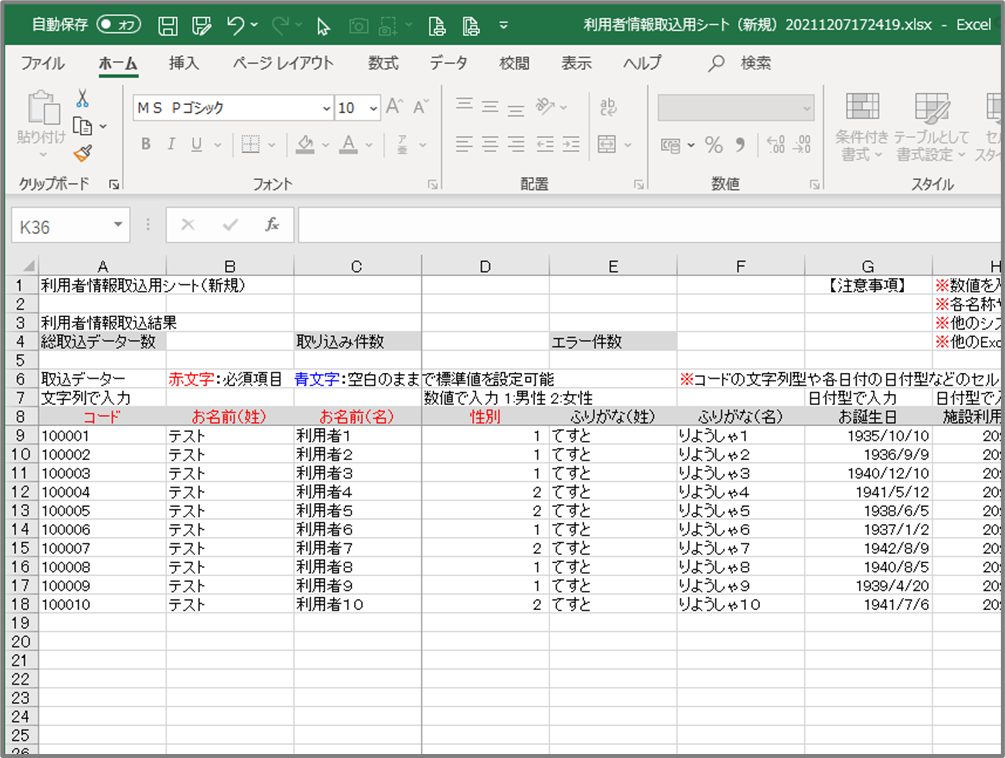Image resolution: width=1005 pixels, height=758 pixels.
Task: Select row 9 header
Action: pos(21,436)
